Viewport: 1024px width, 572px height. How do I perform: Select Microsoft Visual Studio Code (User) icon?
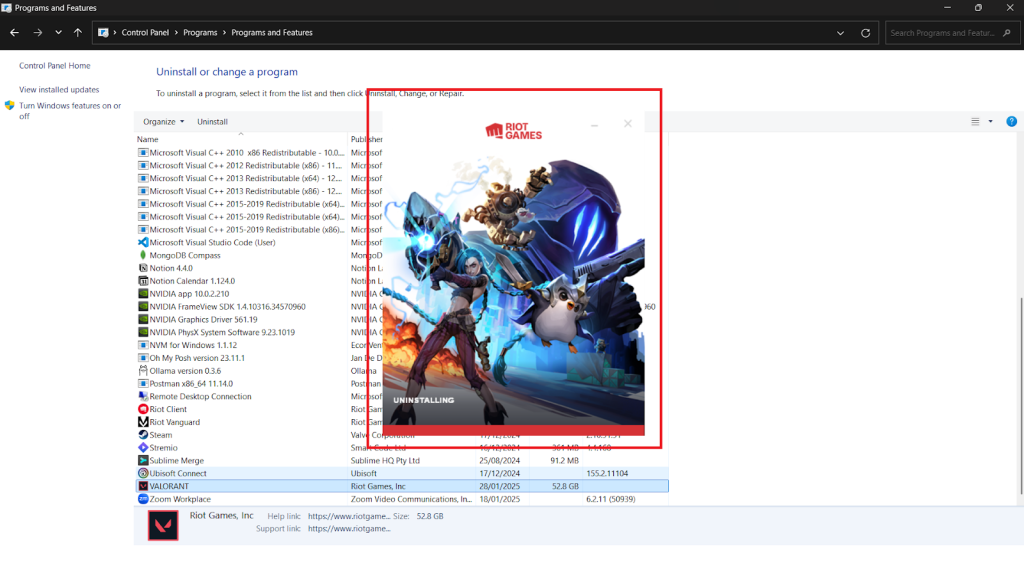(143, 242)
